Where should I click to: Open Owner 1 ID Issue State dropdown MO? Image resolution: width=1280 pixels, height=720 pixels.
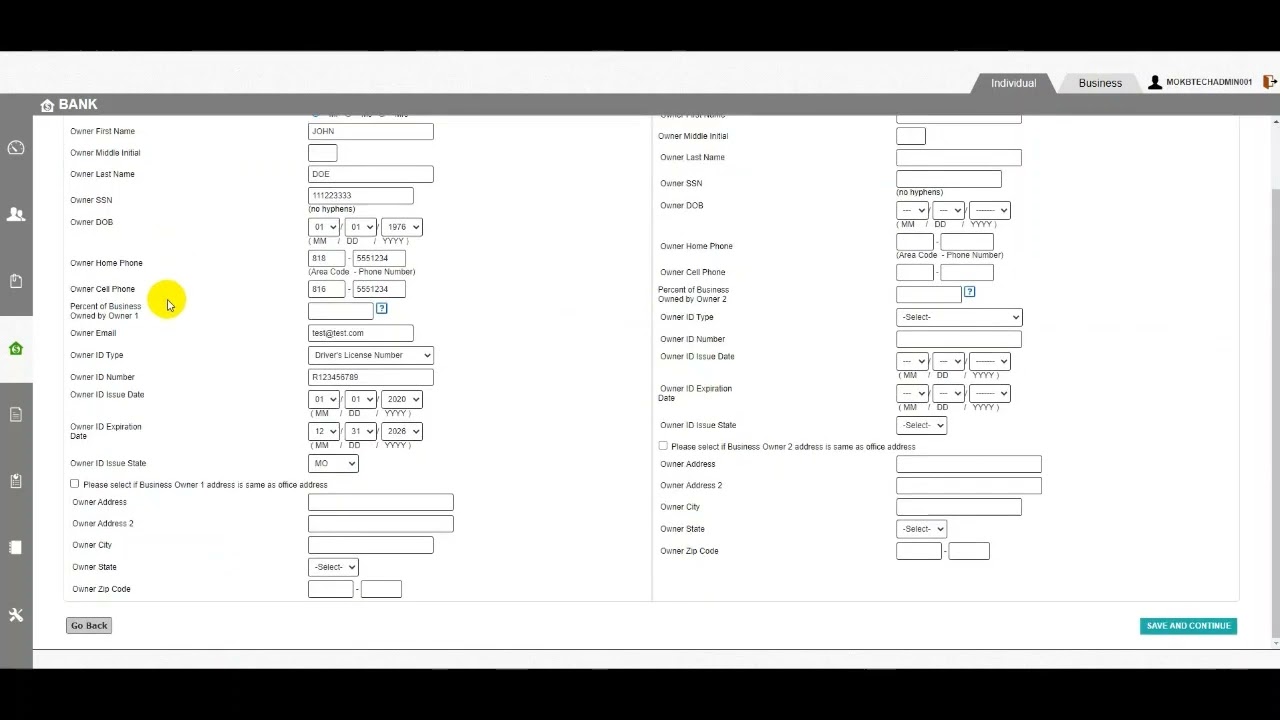point(333,463)
